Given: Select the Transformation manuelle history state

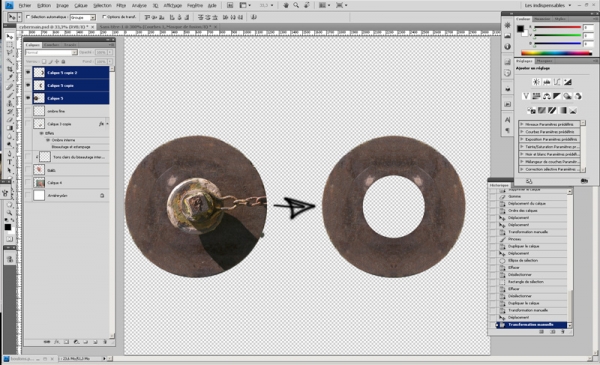Looking at the screenshot, I should 531,325.
